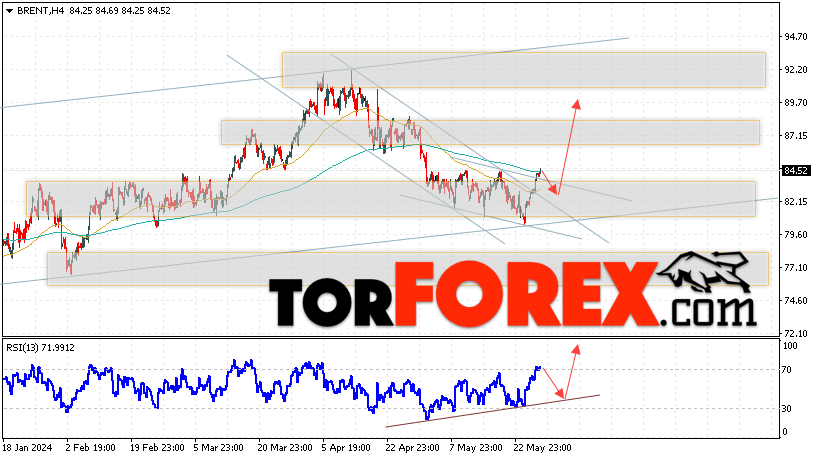
Task: Click the 92.20 price axis label
Action: coord(795,70)
